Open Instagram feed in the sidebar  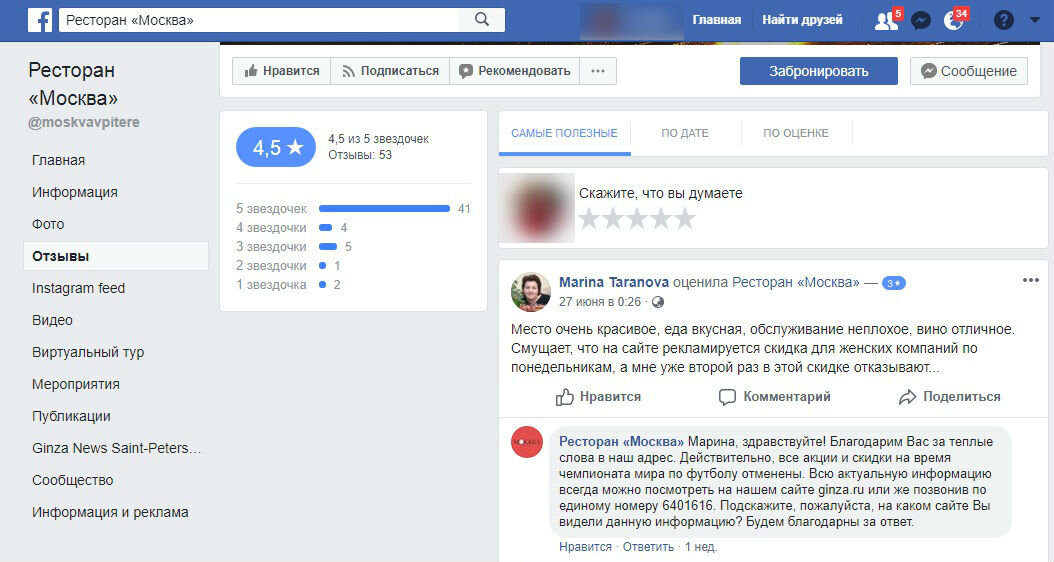coord(79,288)
